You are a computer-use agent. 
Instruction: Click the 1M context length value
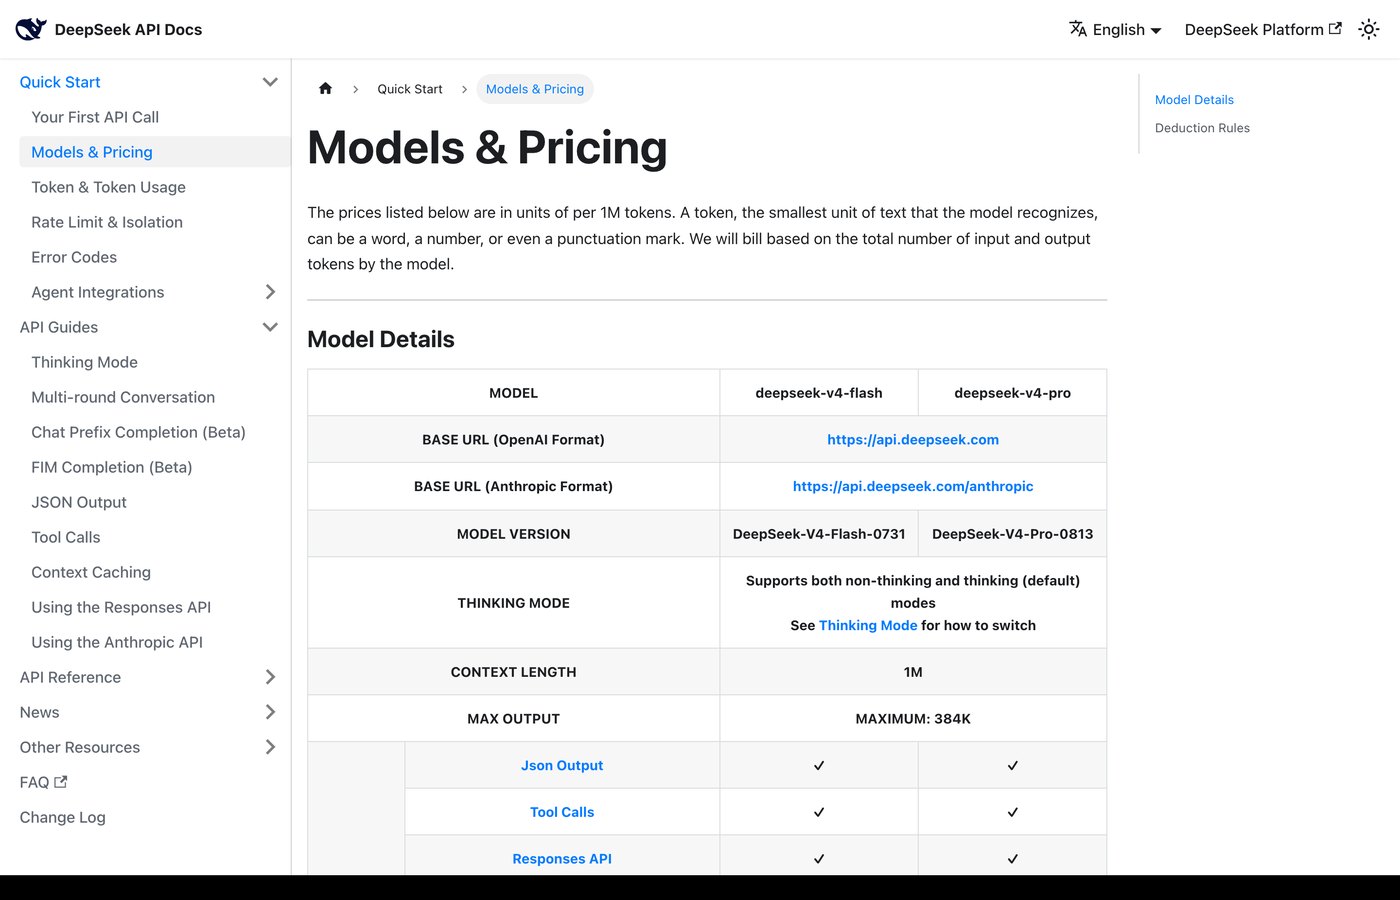913,672
